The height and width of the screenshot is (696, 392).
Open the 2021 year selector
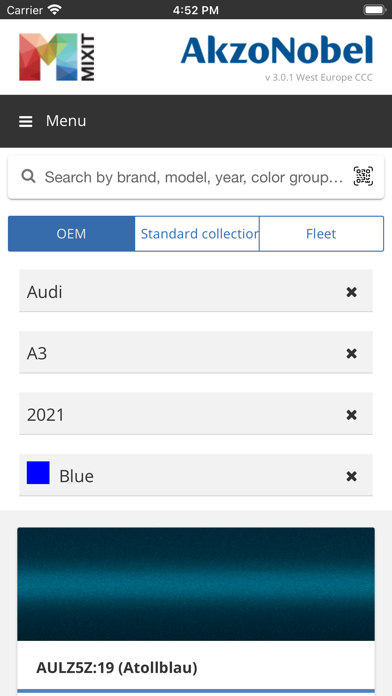(196, 414)
